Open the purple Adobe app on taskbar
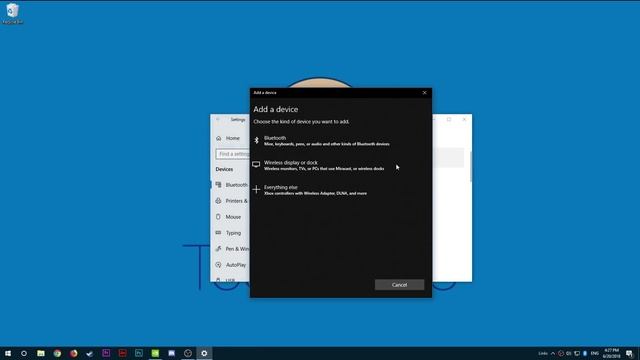The width and height of the screenshot is (640, 360). pos(106,353)
